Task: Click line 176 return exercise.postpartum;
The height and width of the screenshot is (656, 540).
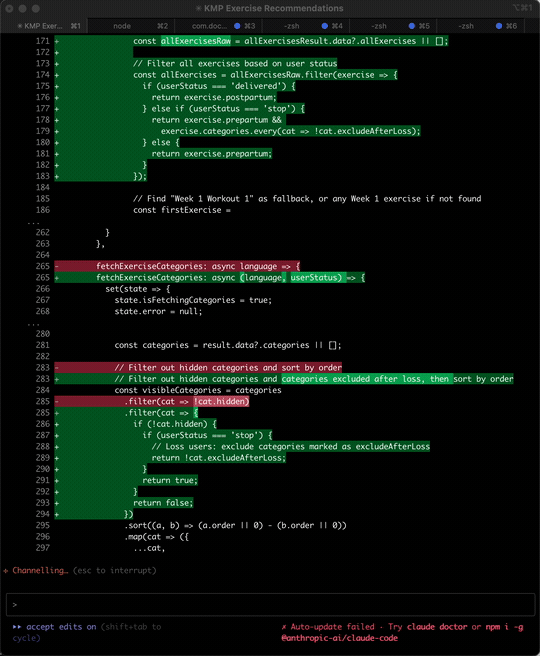Action: (x=214, y=97)
